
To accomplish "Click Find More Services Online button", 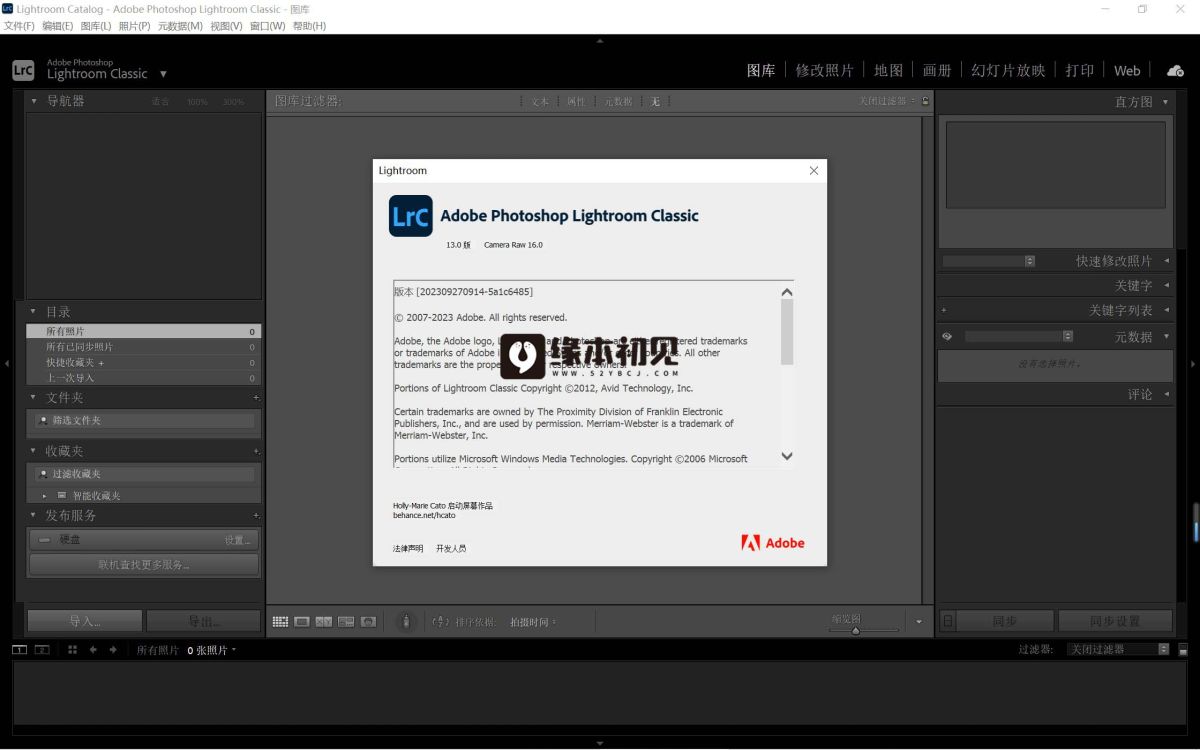I will [144, 565].
